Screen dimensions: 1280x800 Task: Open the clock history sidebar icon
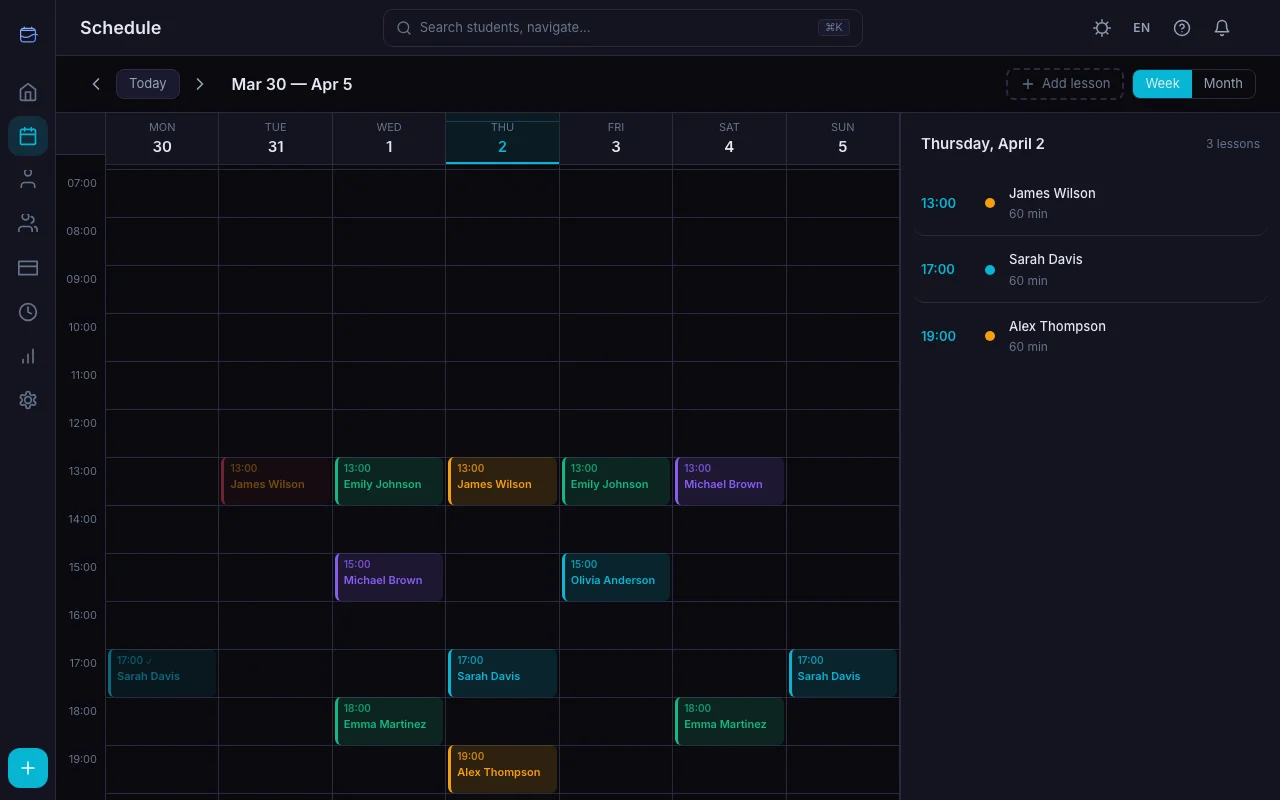point(28,312)
